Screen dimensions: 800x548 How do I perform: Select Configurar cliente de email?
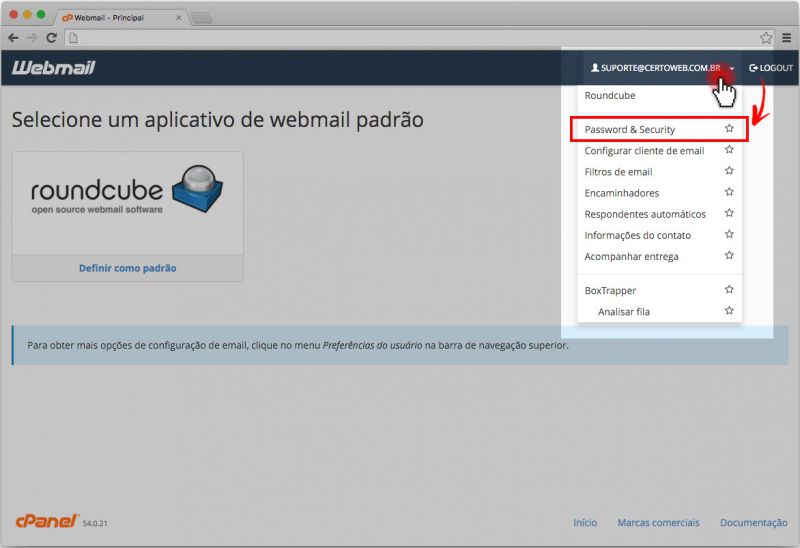644,151
